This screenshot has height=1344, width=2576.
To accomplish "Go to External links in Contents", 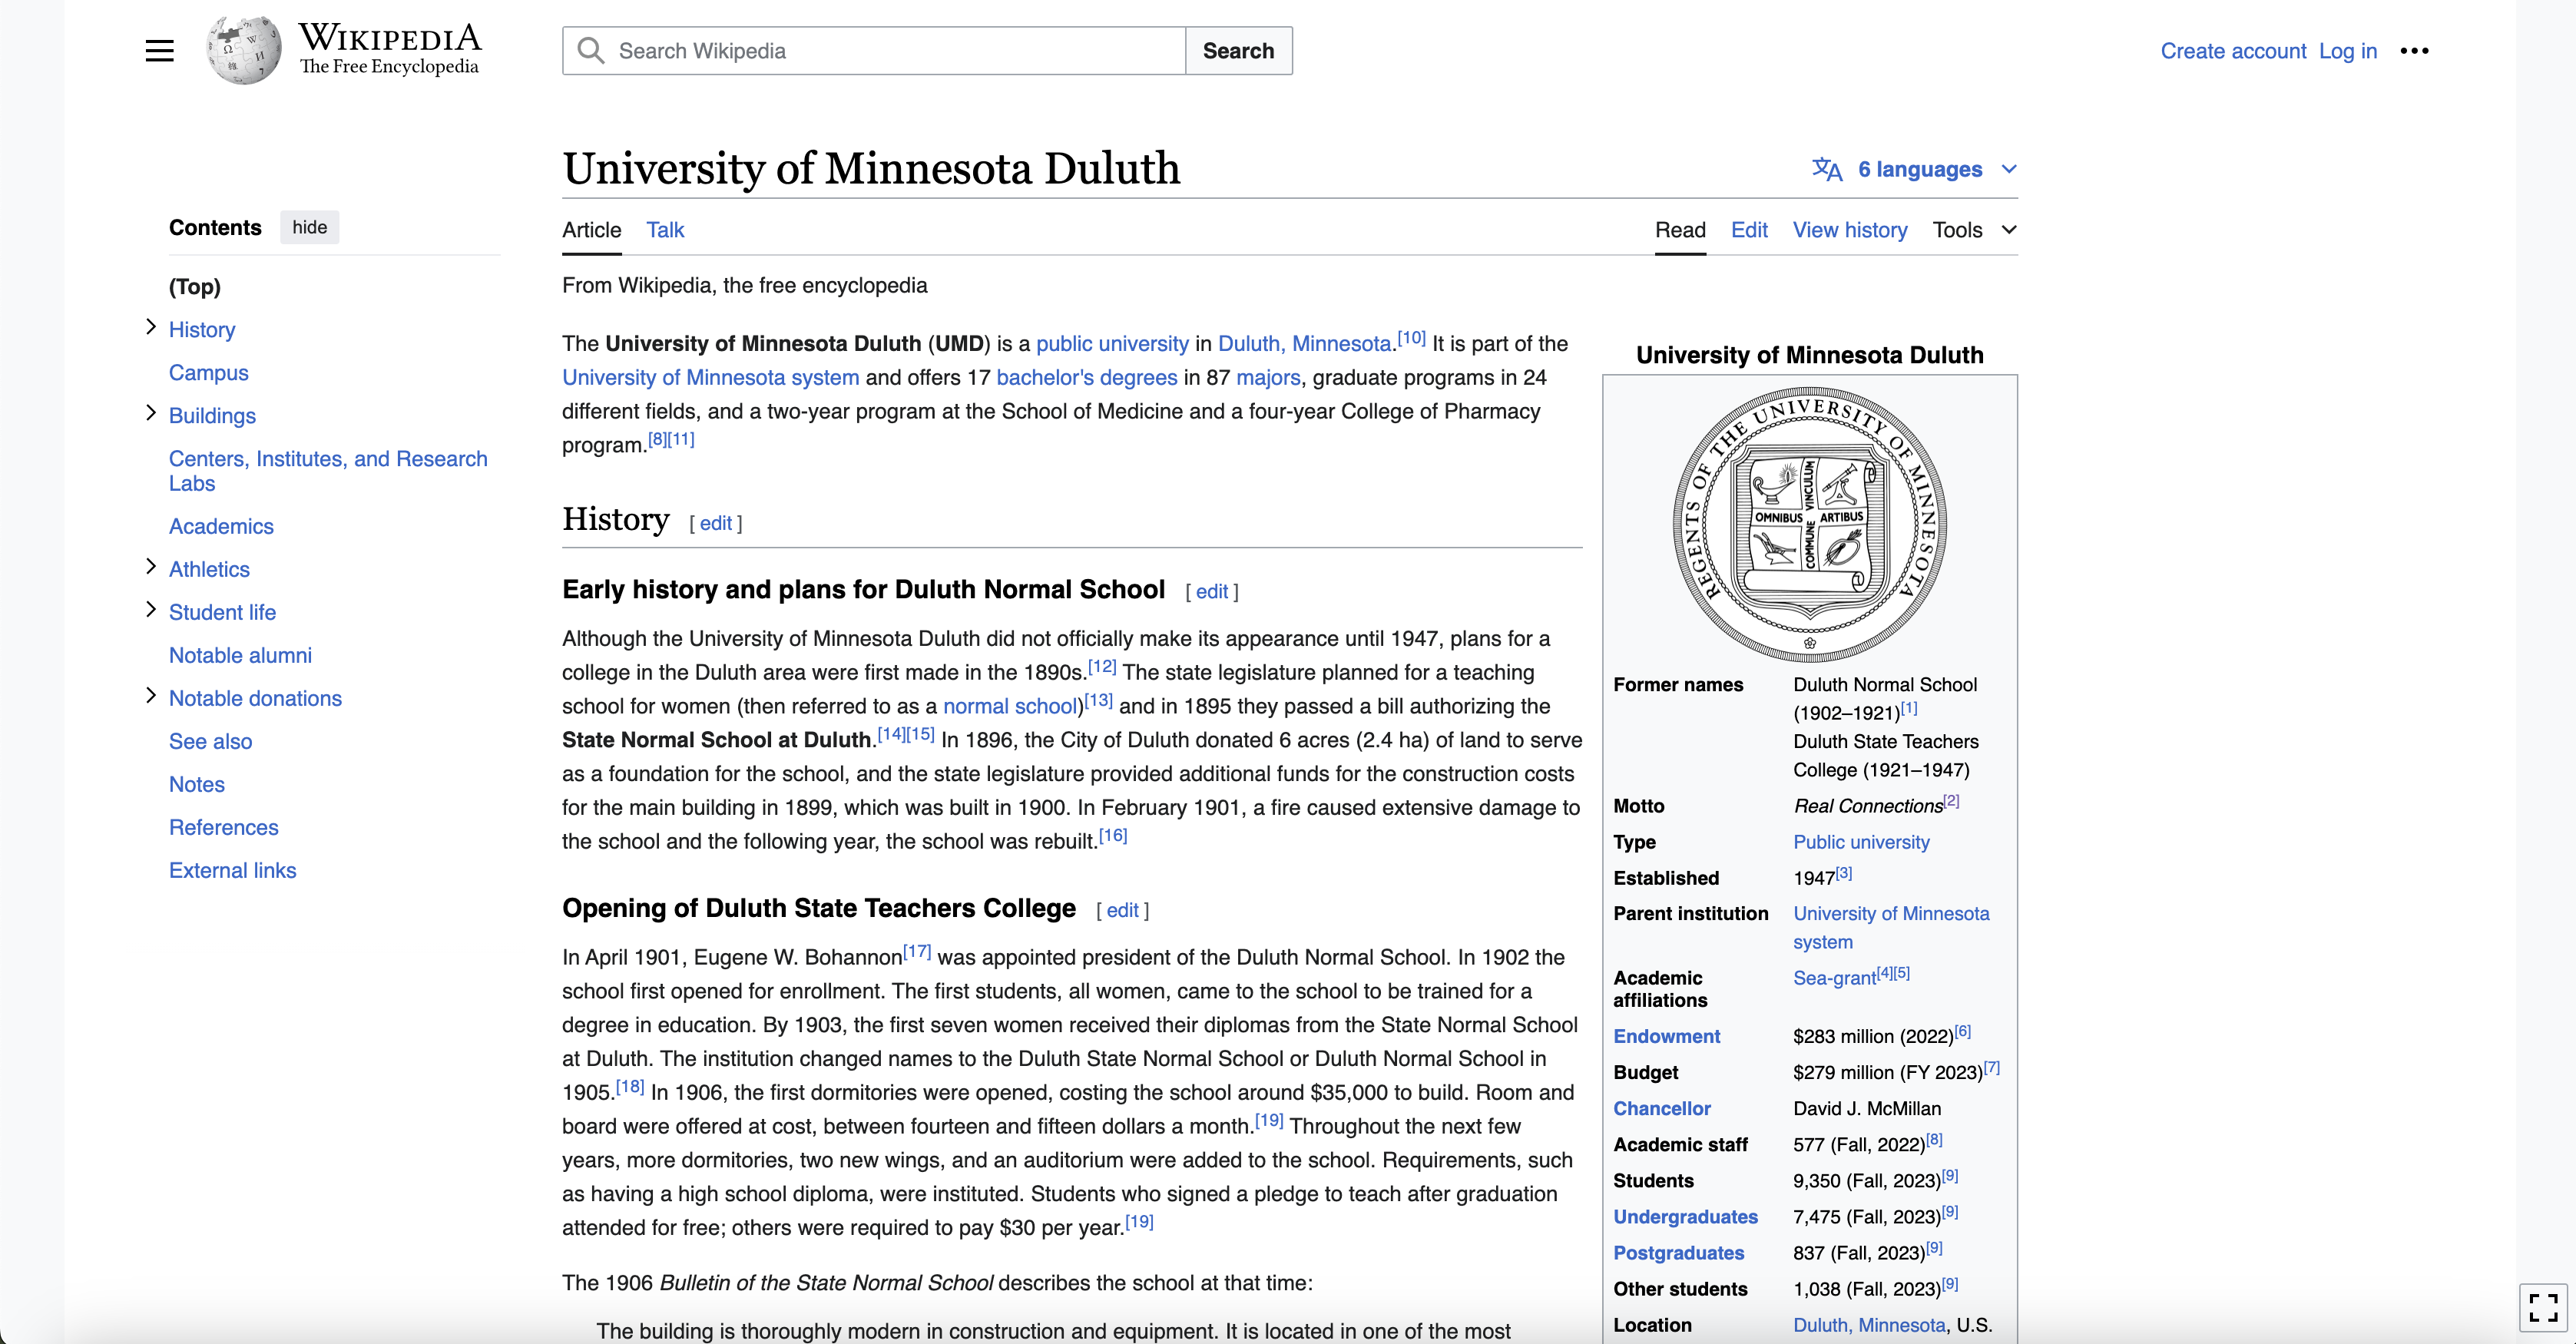I will 232,870.
